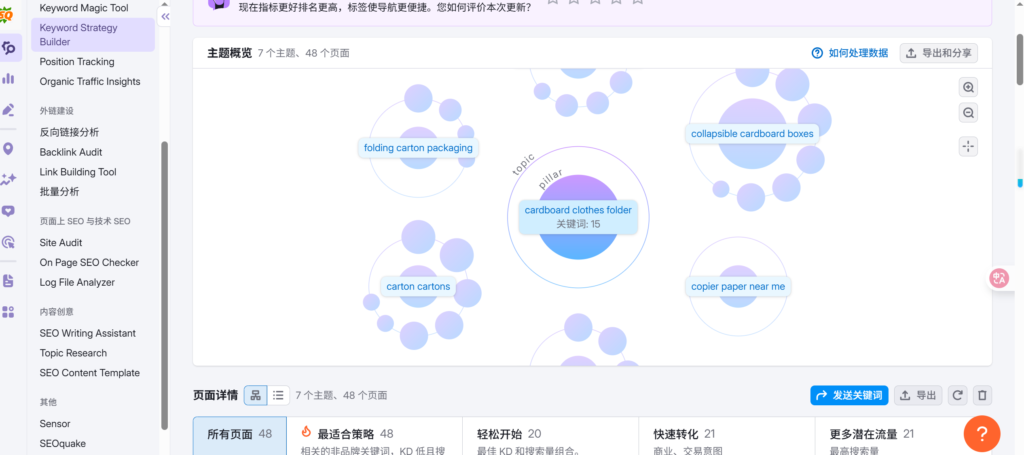1024x455 pixels.
Task: Click 外链建设 section heading
Action: [x=57, y=111]
